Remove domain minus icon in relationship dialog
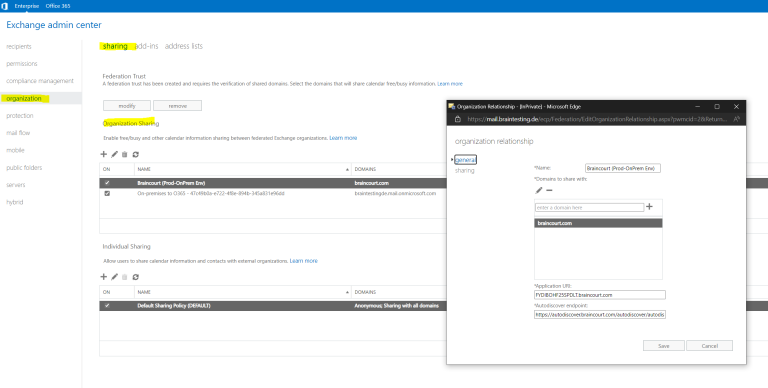This screenshot has height=388, width=768. coord(549,190)
